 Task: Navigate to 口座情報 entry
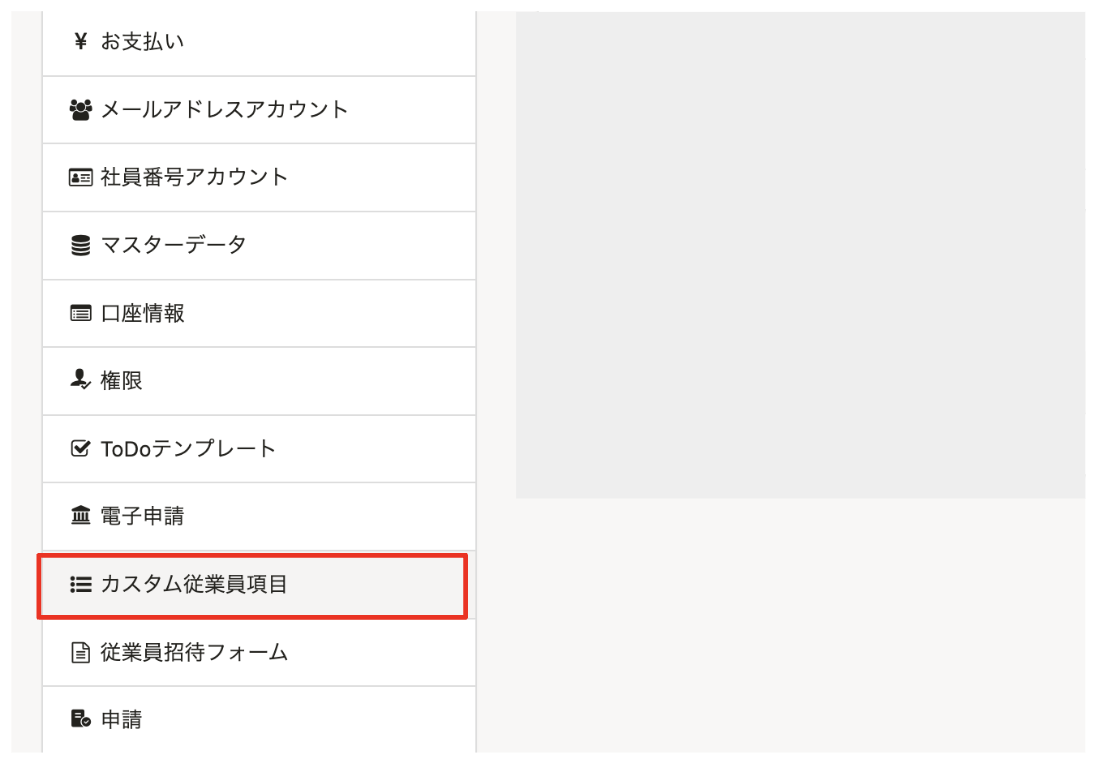coord(142,314)
